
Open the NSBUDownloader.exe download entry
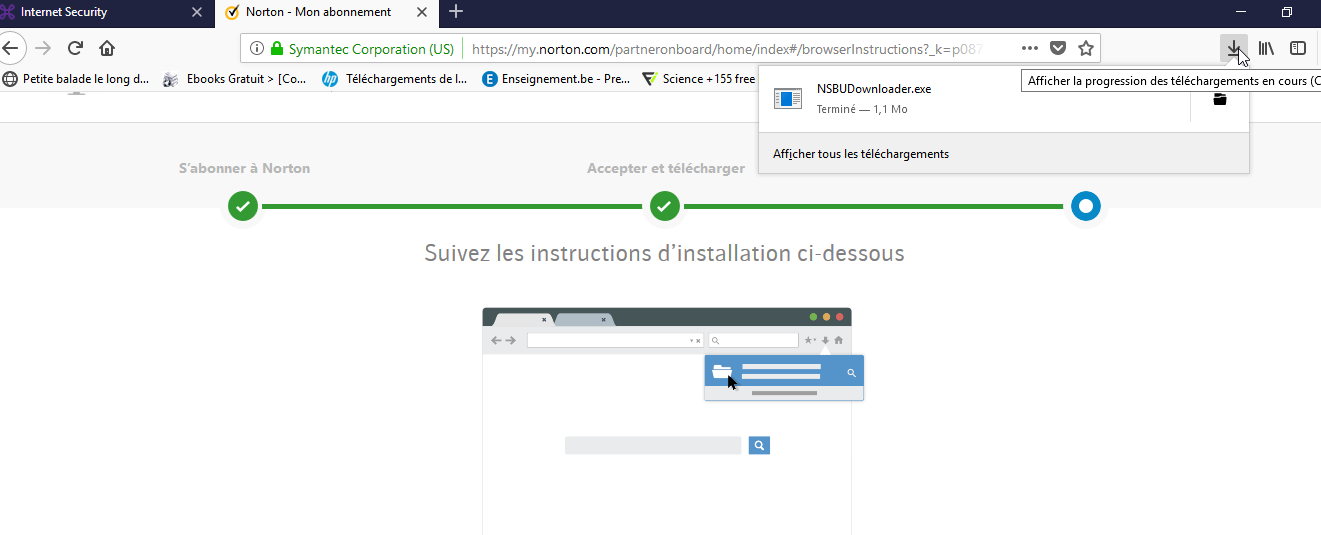pyautogui.click(x=975, y=98)
